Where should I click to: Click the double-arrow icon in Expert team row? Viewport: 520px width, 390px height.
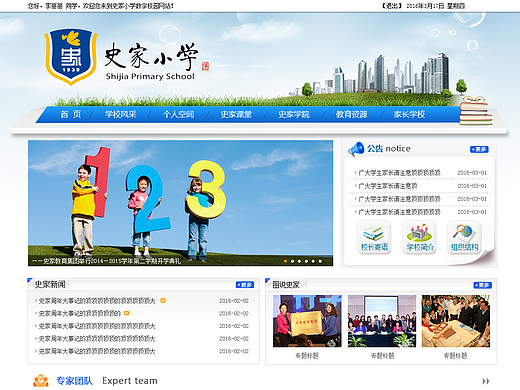click(486, 381)
